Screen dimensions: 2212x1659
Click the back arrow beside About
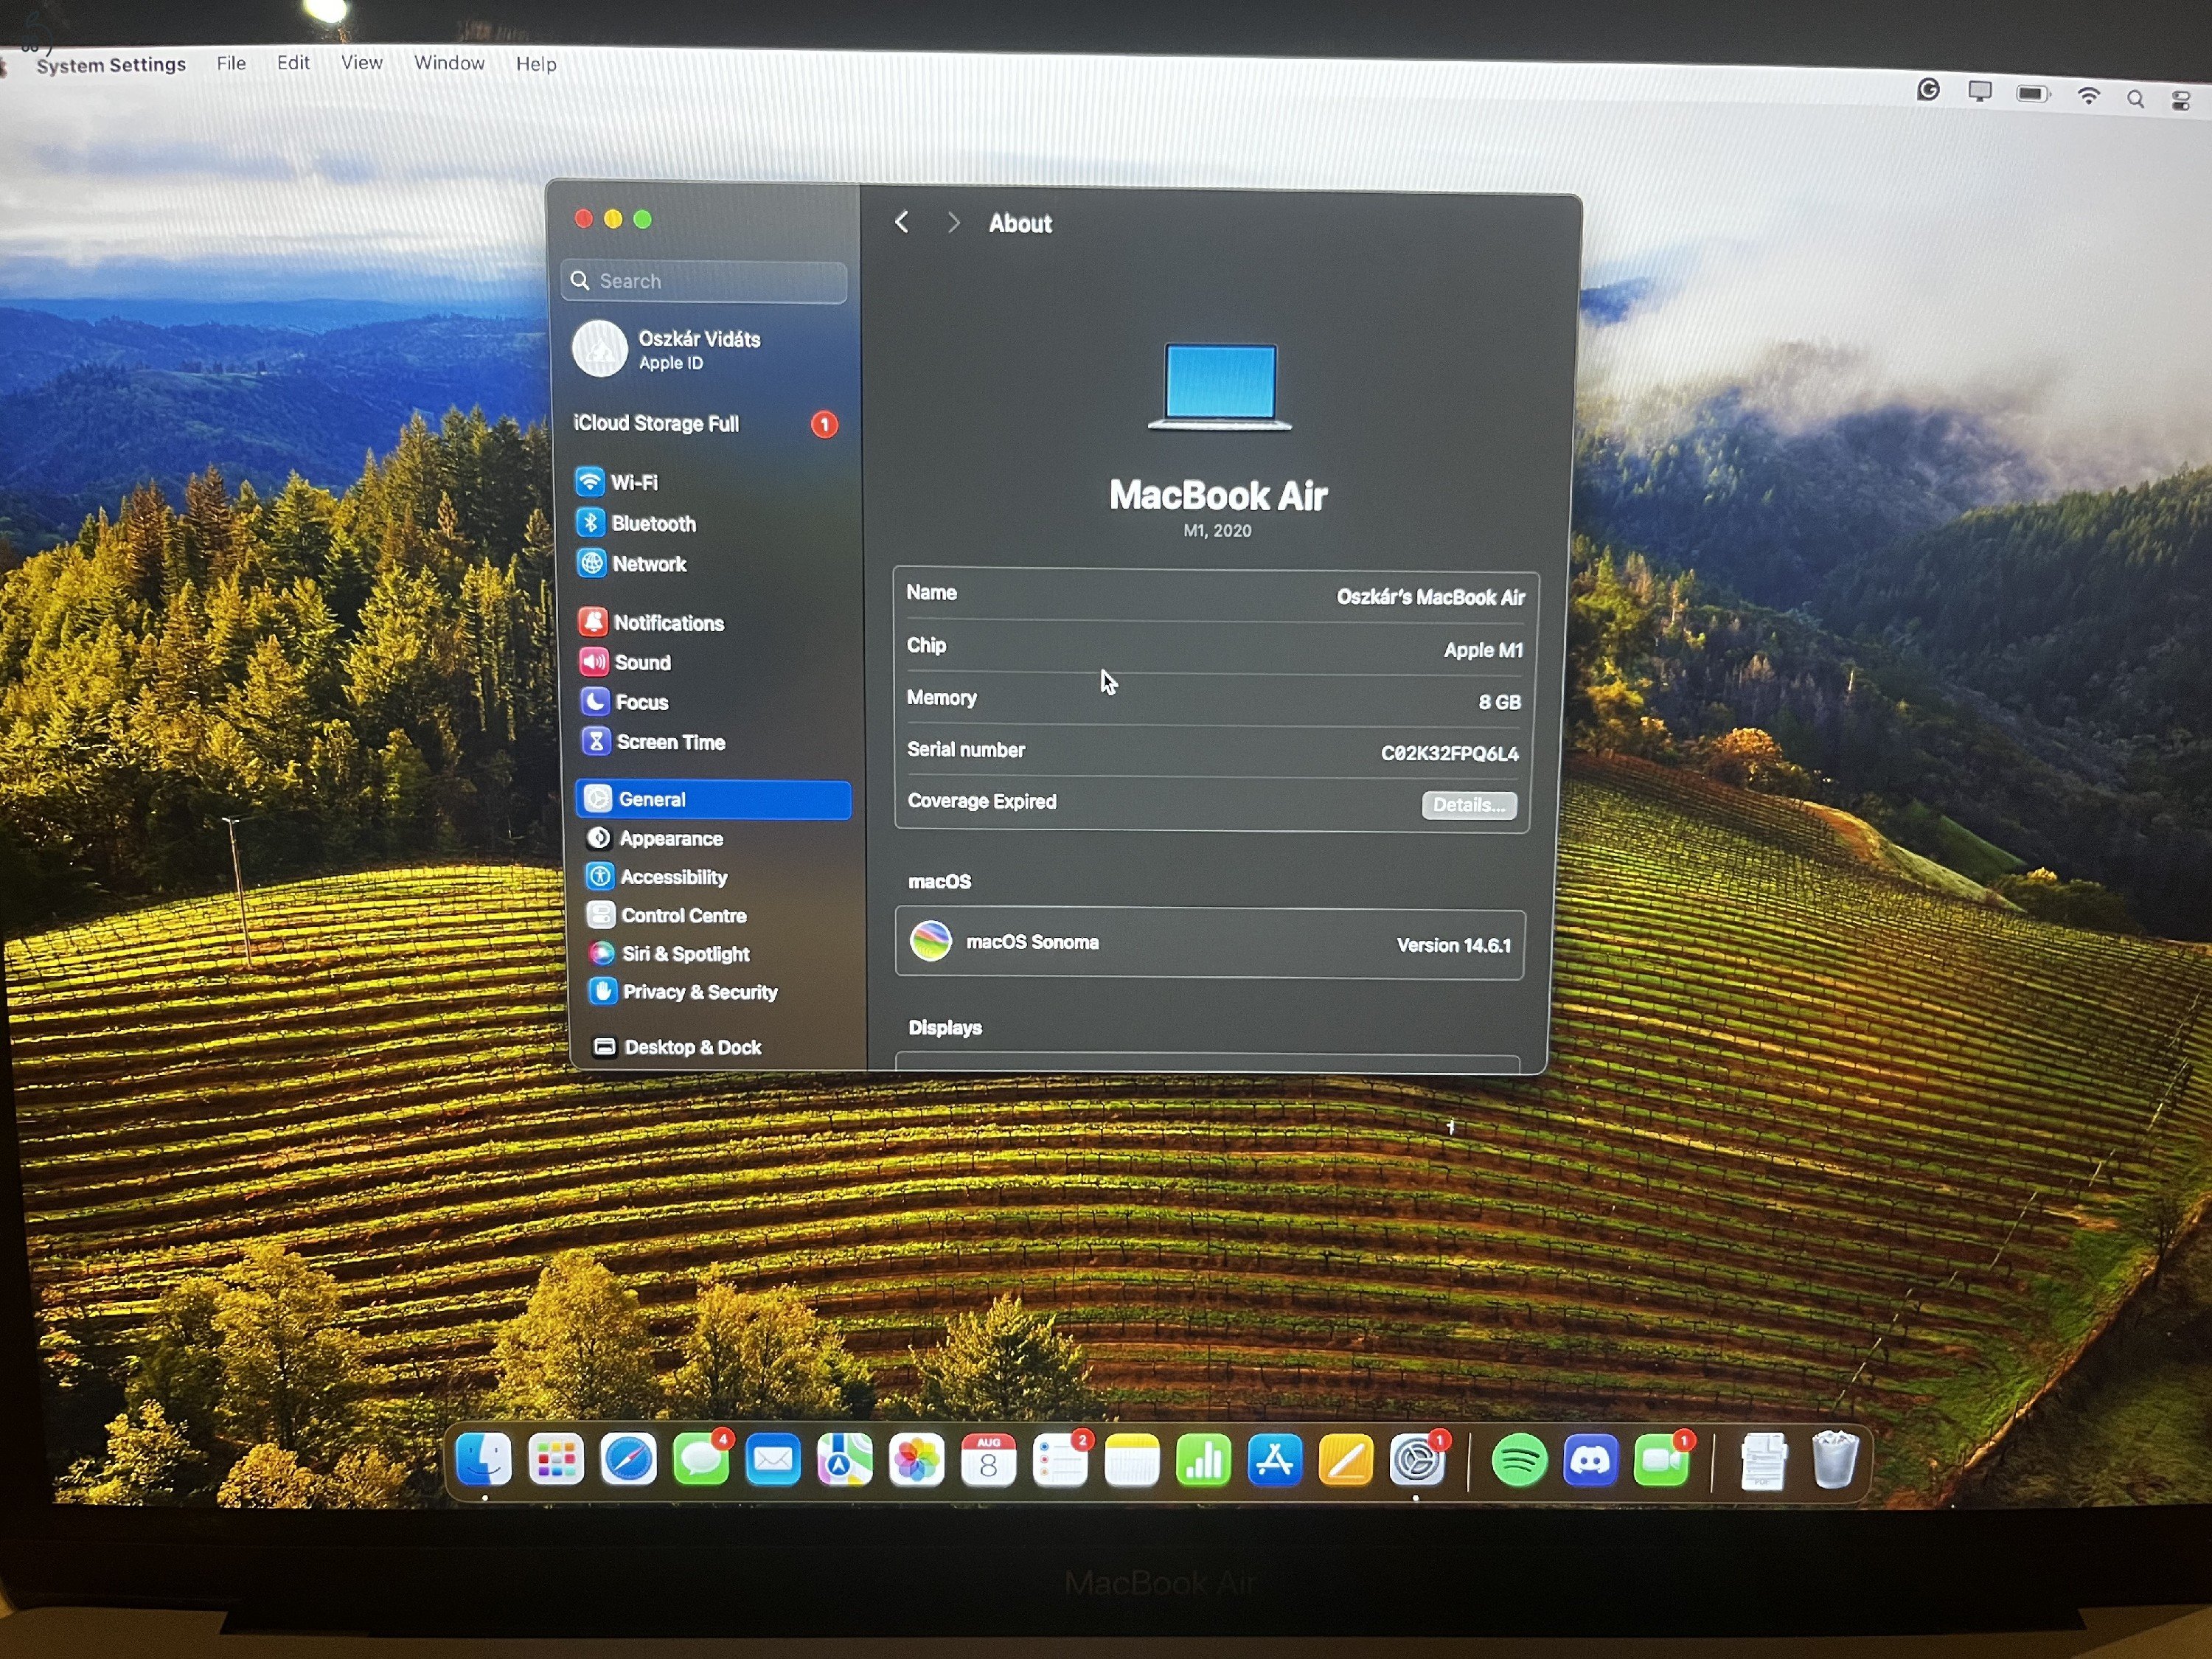point(902,222)
